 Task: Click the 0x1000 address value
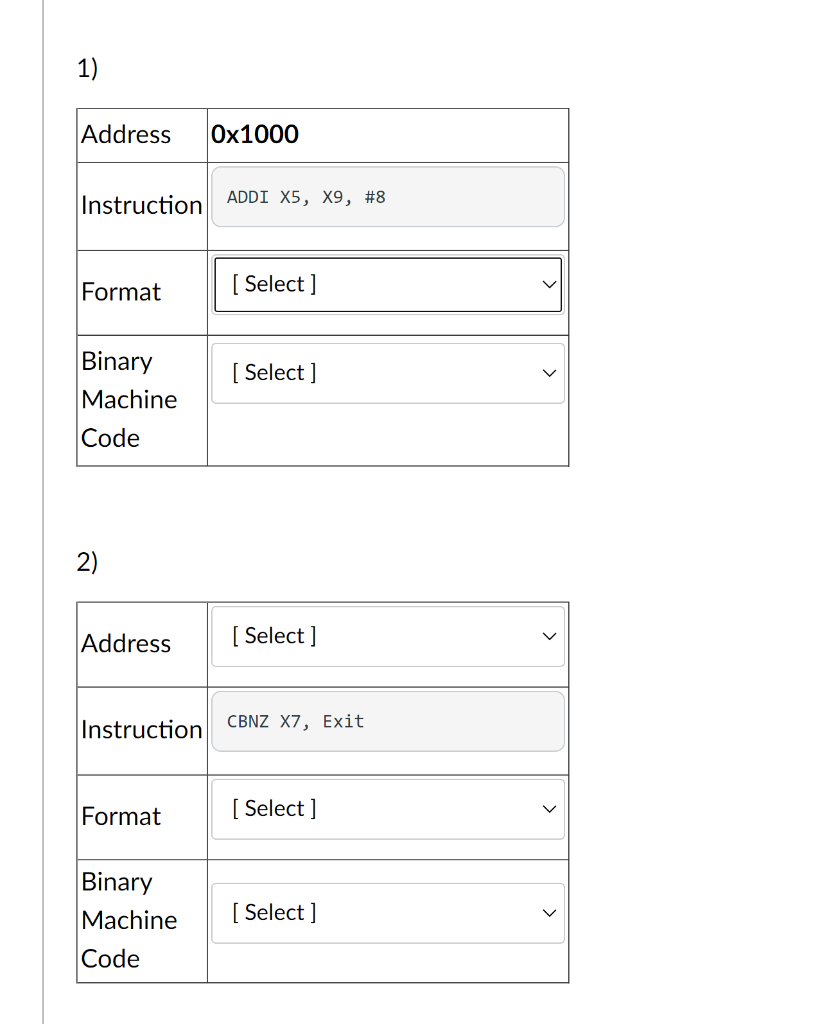click(255, 134)
